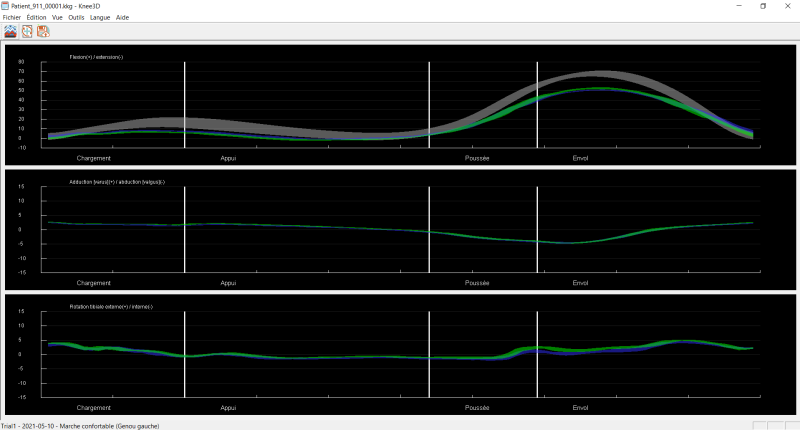Minimize the Knee3D window
The height and width of the screenshot is (430, 800).
739,6
